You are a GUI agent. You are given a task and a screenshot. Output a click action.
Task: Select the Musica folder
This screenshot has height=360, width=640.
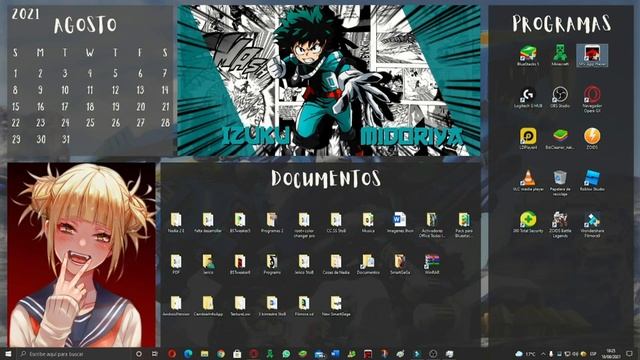368,222
